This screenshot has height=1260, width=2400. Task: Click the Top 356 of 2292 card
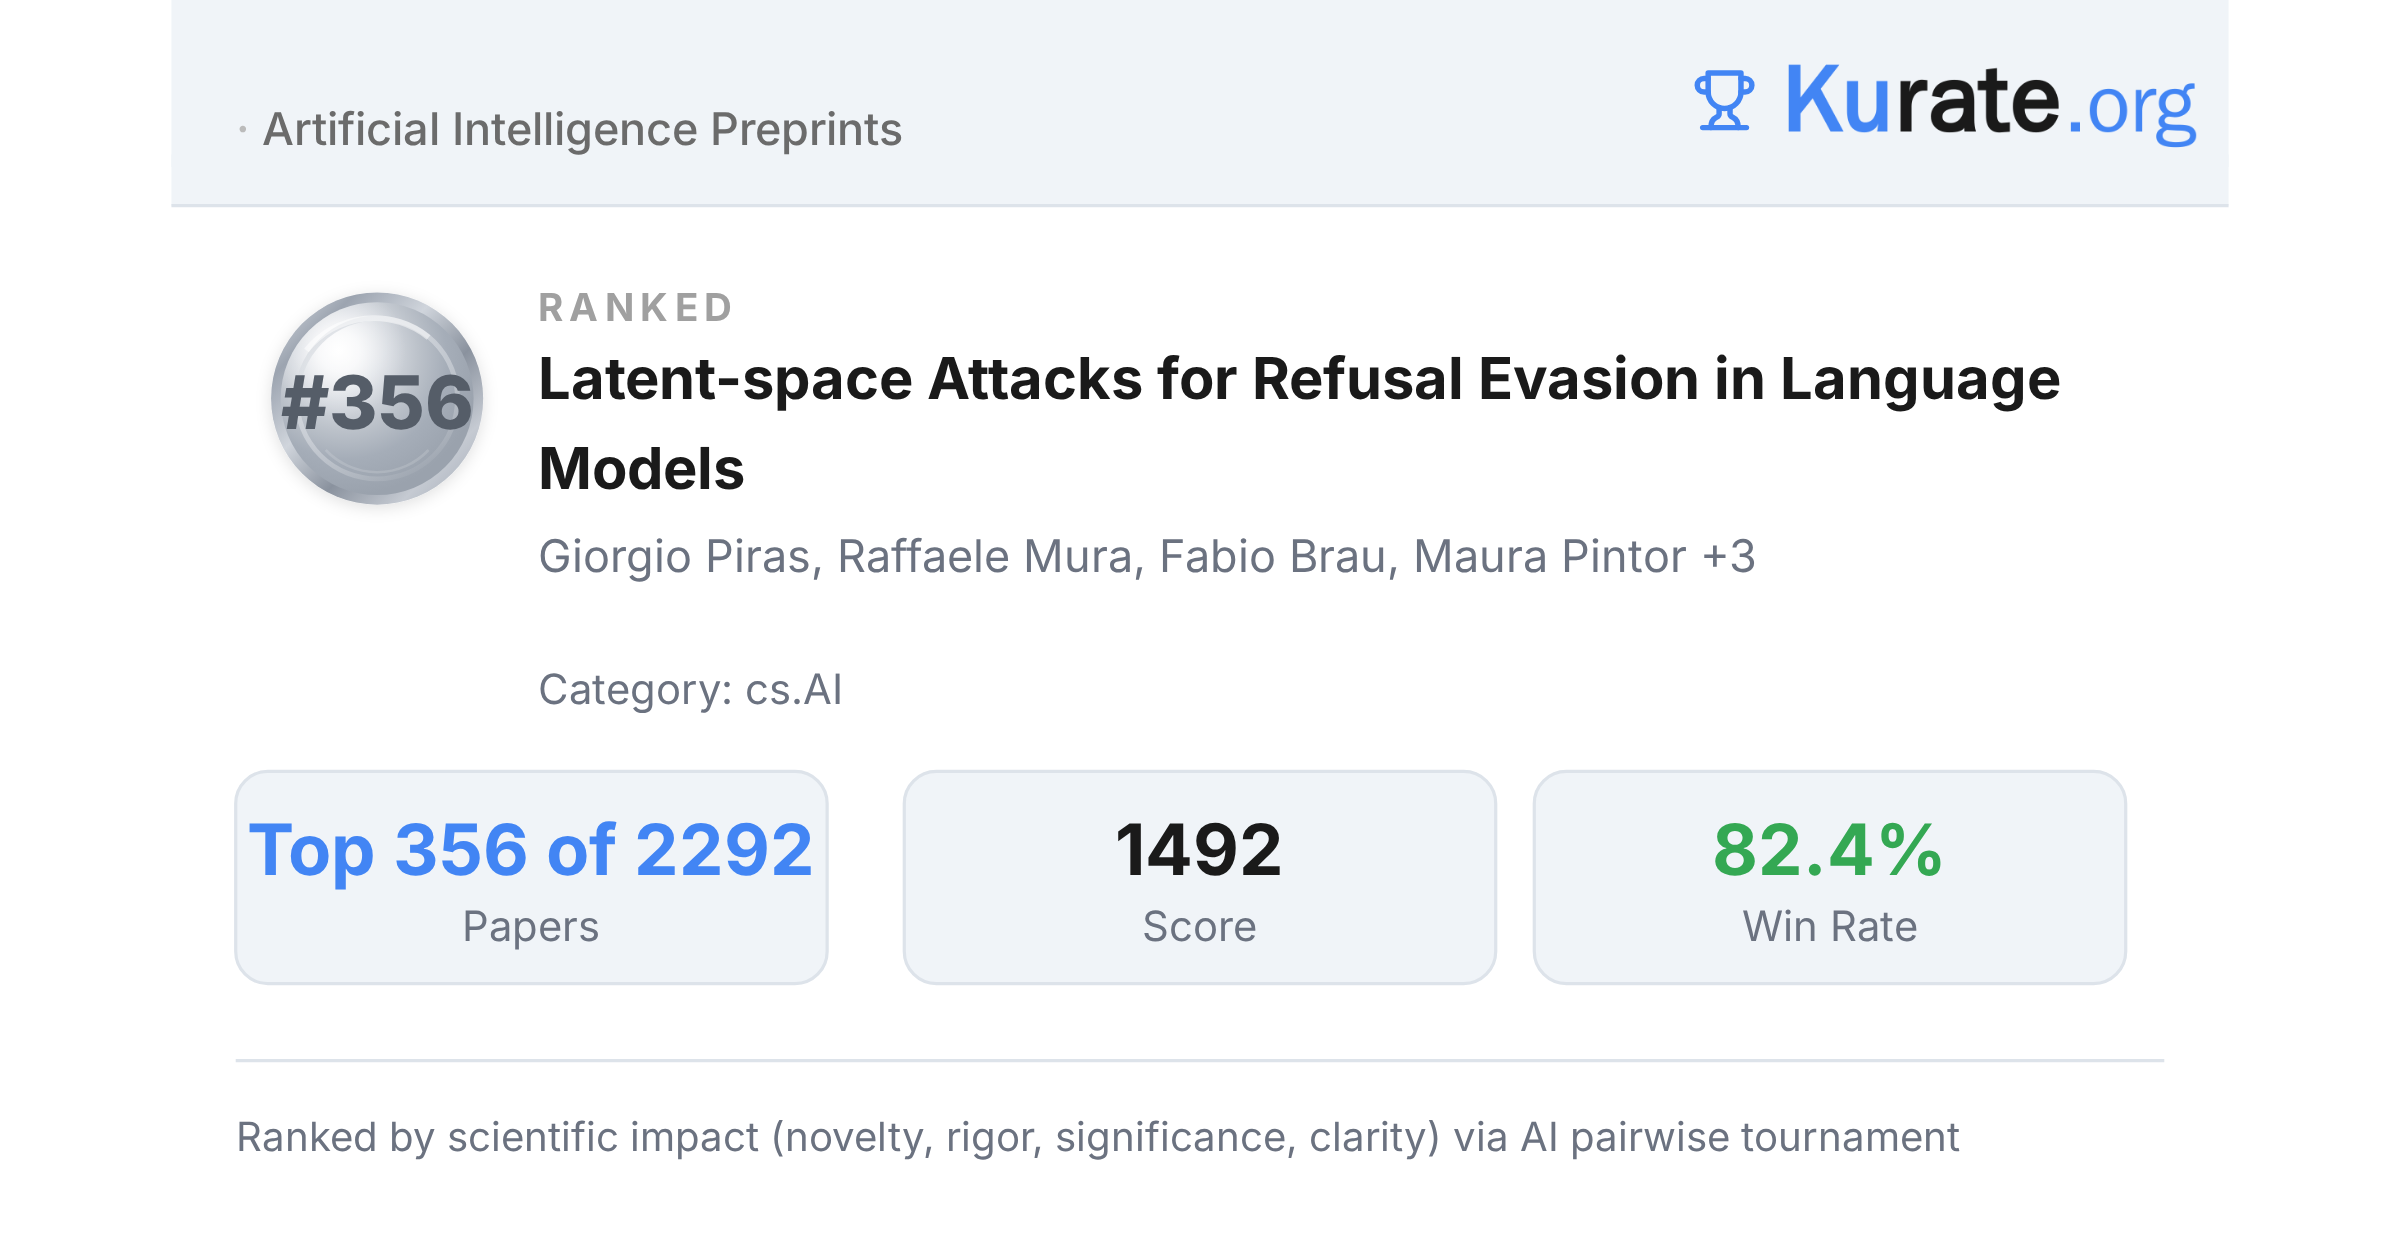tap(531, 877)
